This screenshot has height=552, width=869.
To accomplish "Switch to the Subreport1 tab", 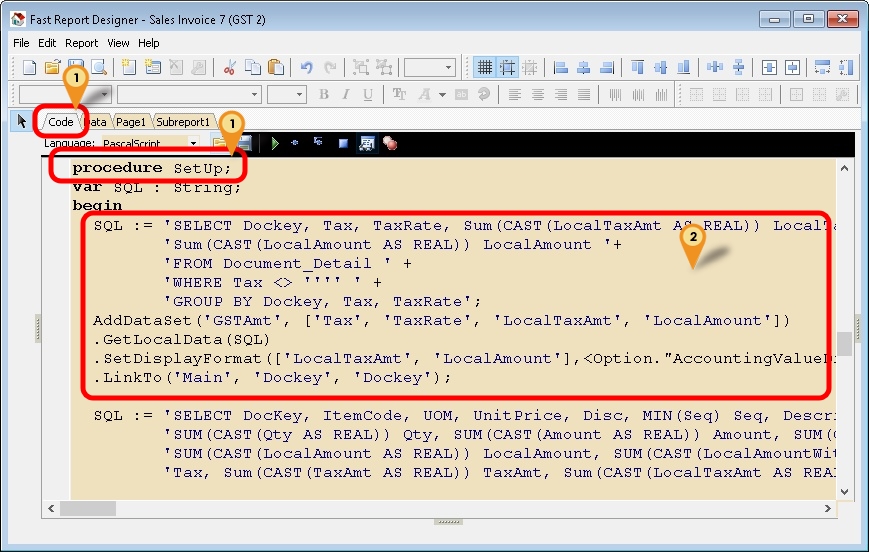I will tap(183, 122).
